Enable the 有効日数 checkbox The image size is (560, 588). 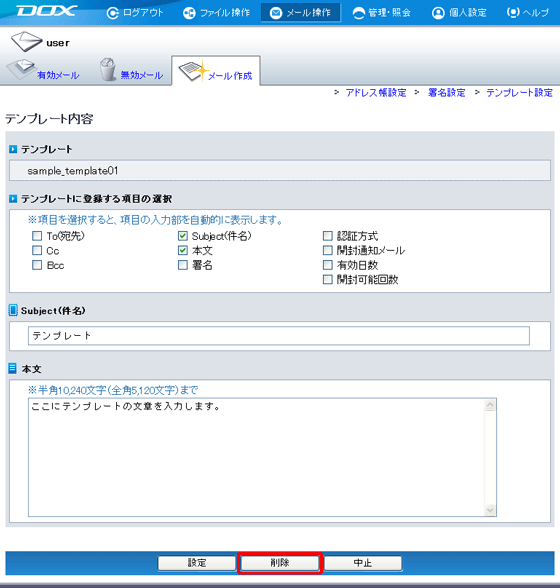coord(327,265)
